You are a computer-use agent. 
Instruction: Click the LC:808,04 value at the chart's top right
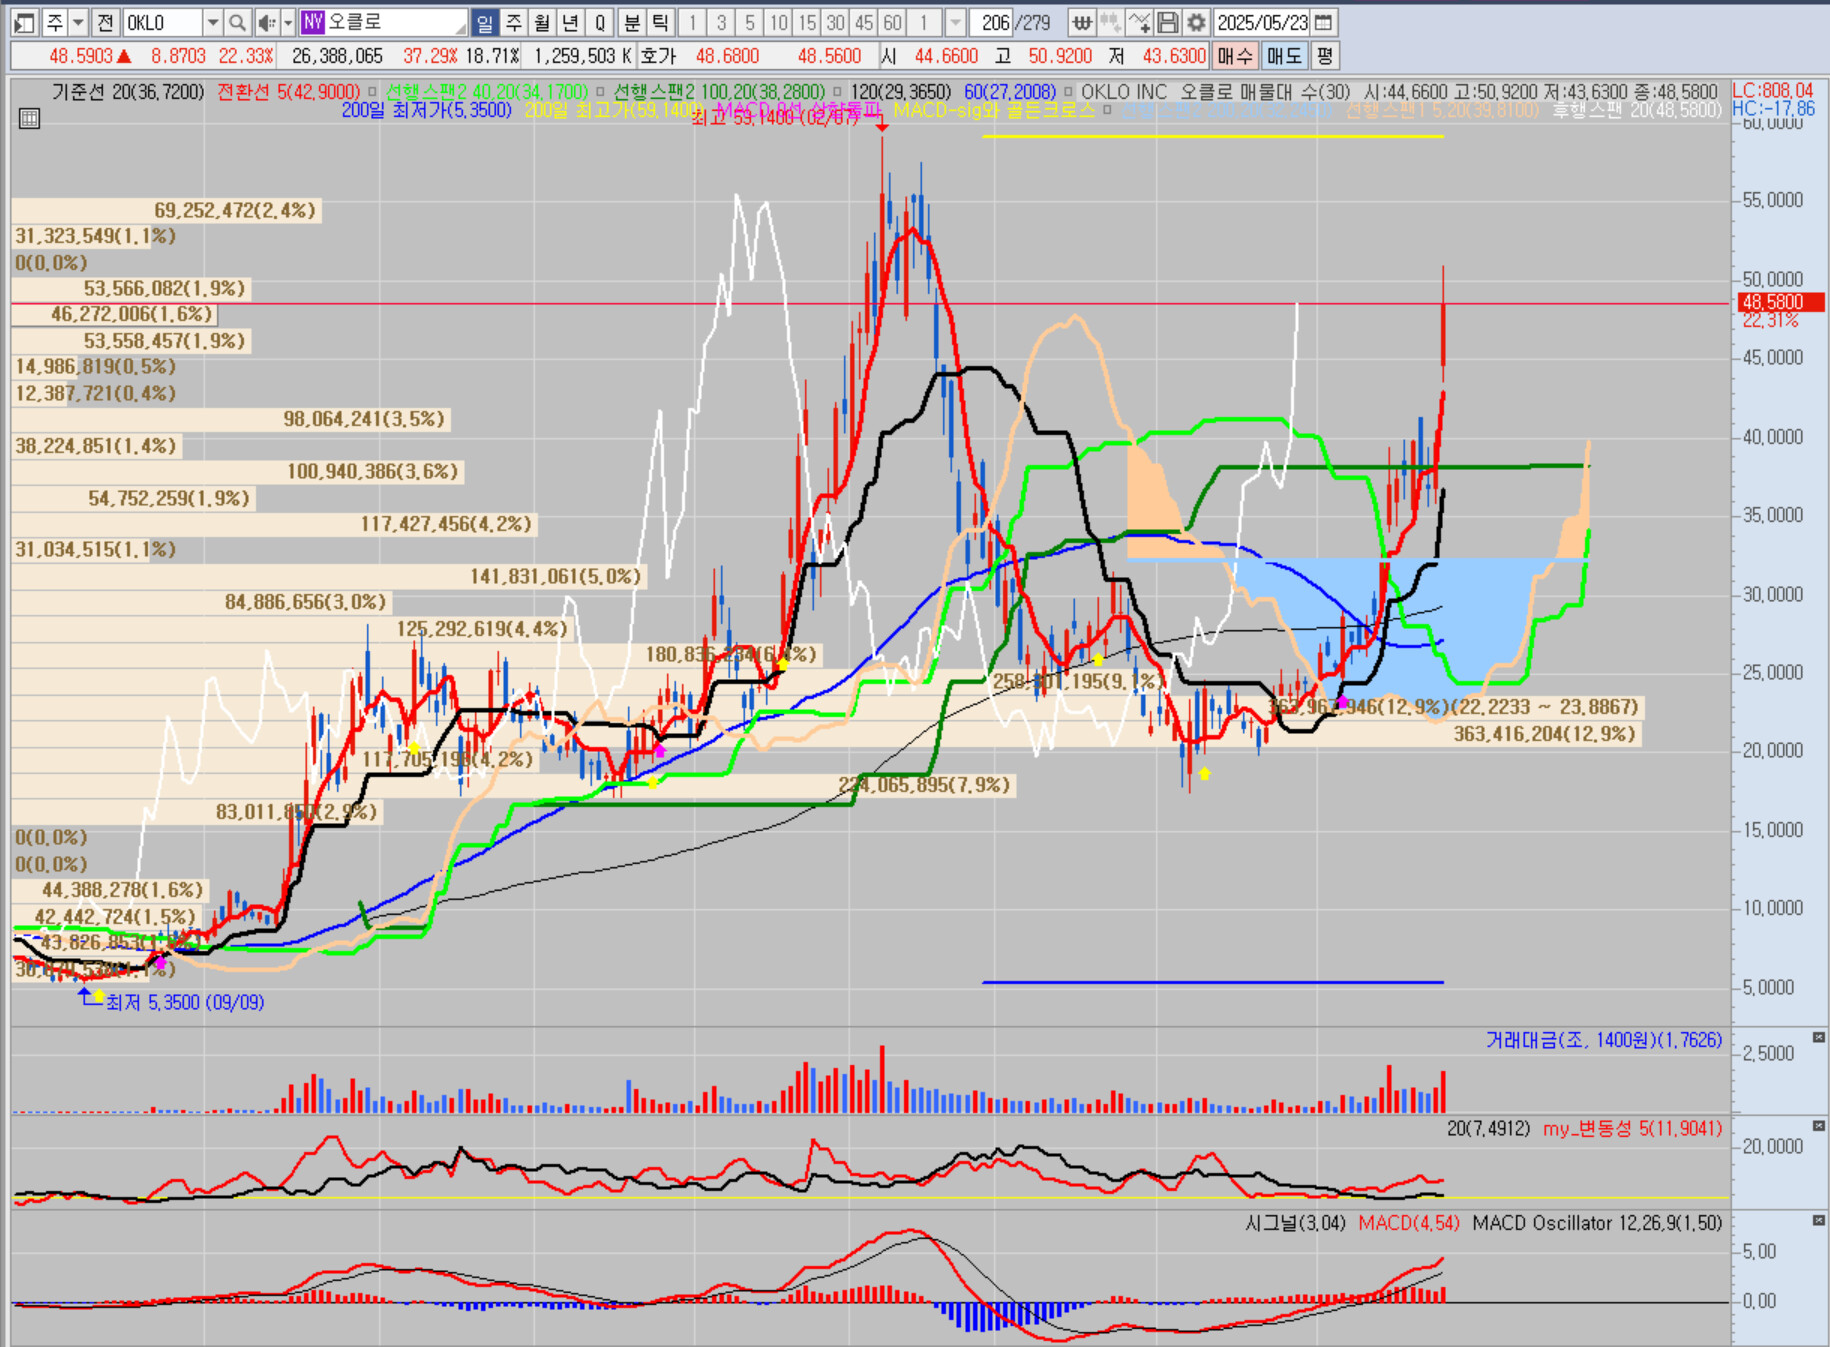[x=1773, y=91]
